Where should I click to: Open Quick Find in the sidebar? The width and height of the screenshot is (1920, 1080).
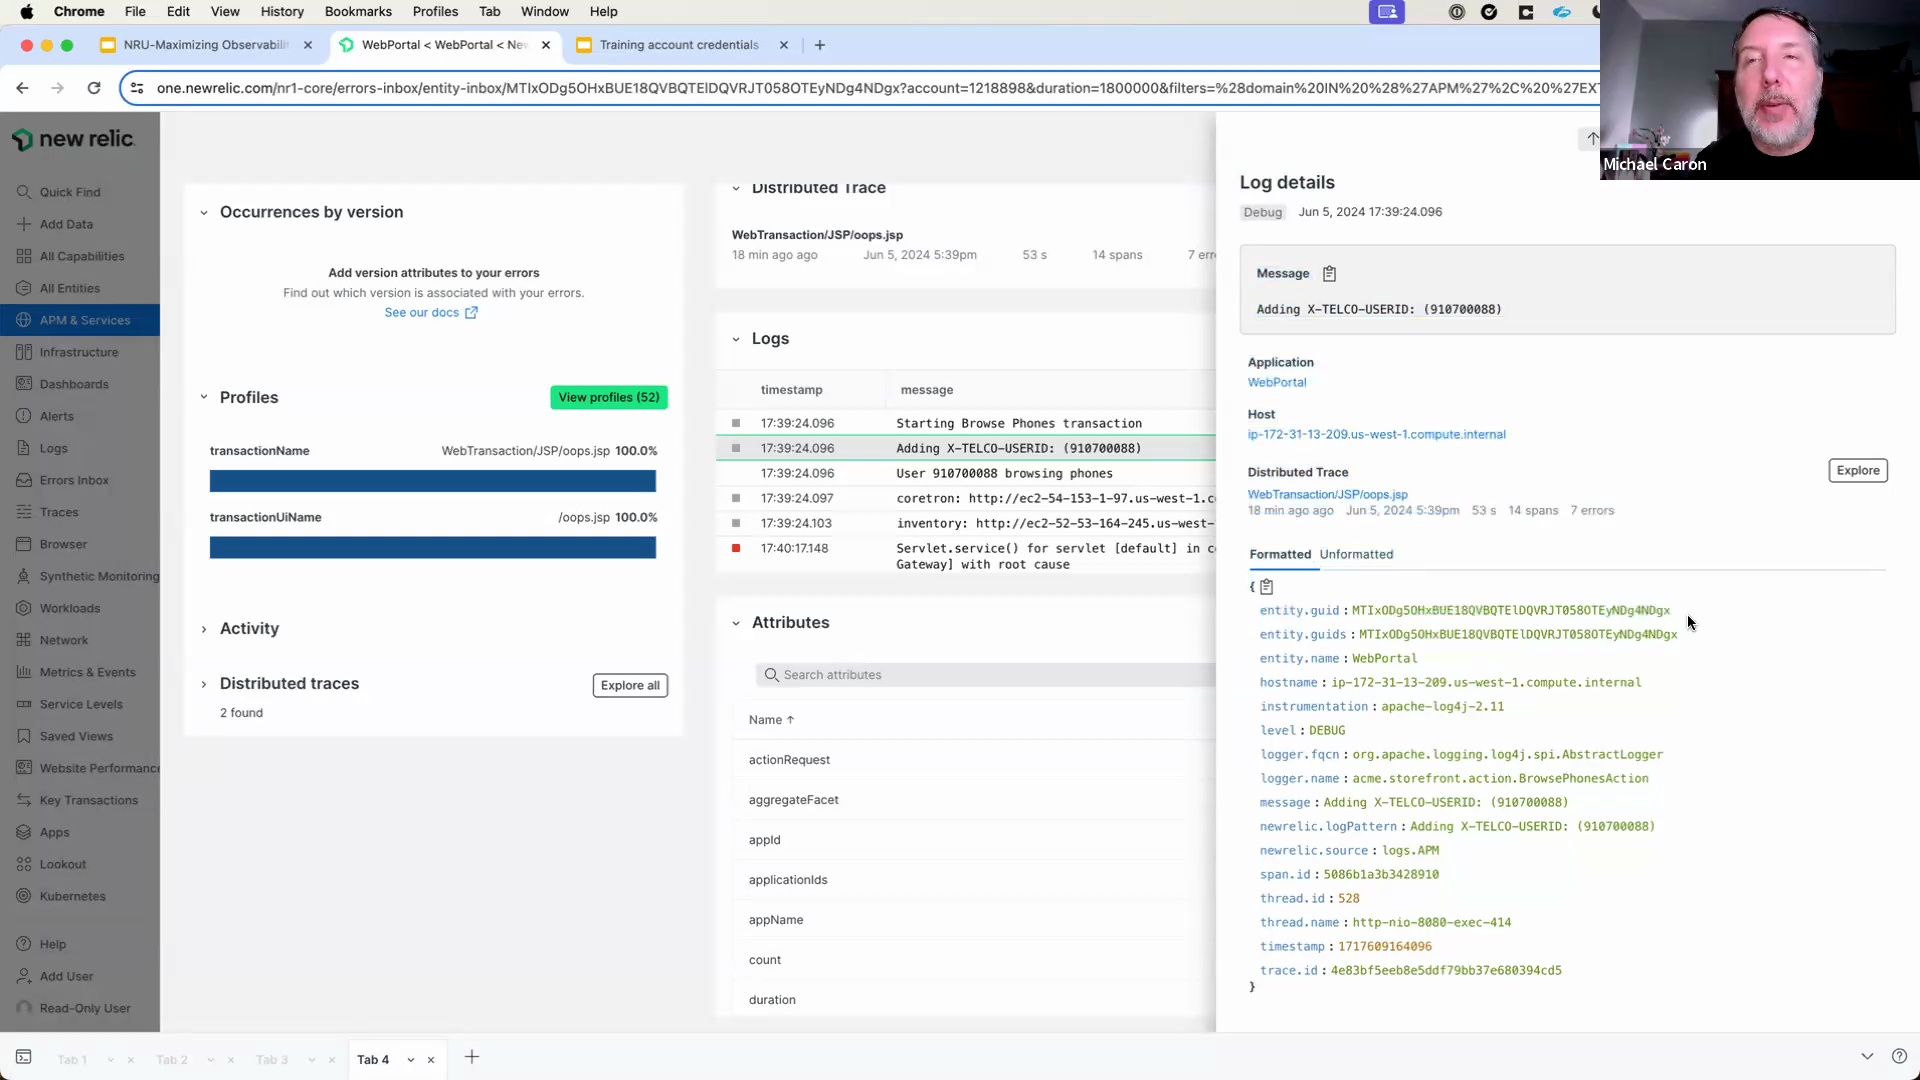click(70, 192)
